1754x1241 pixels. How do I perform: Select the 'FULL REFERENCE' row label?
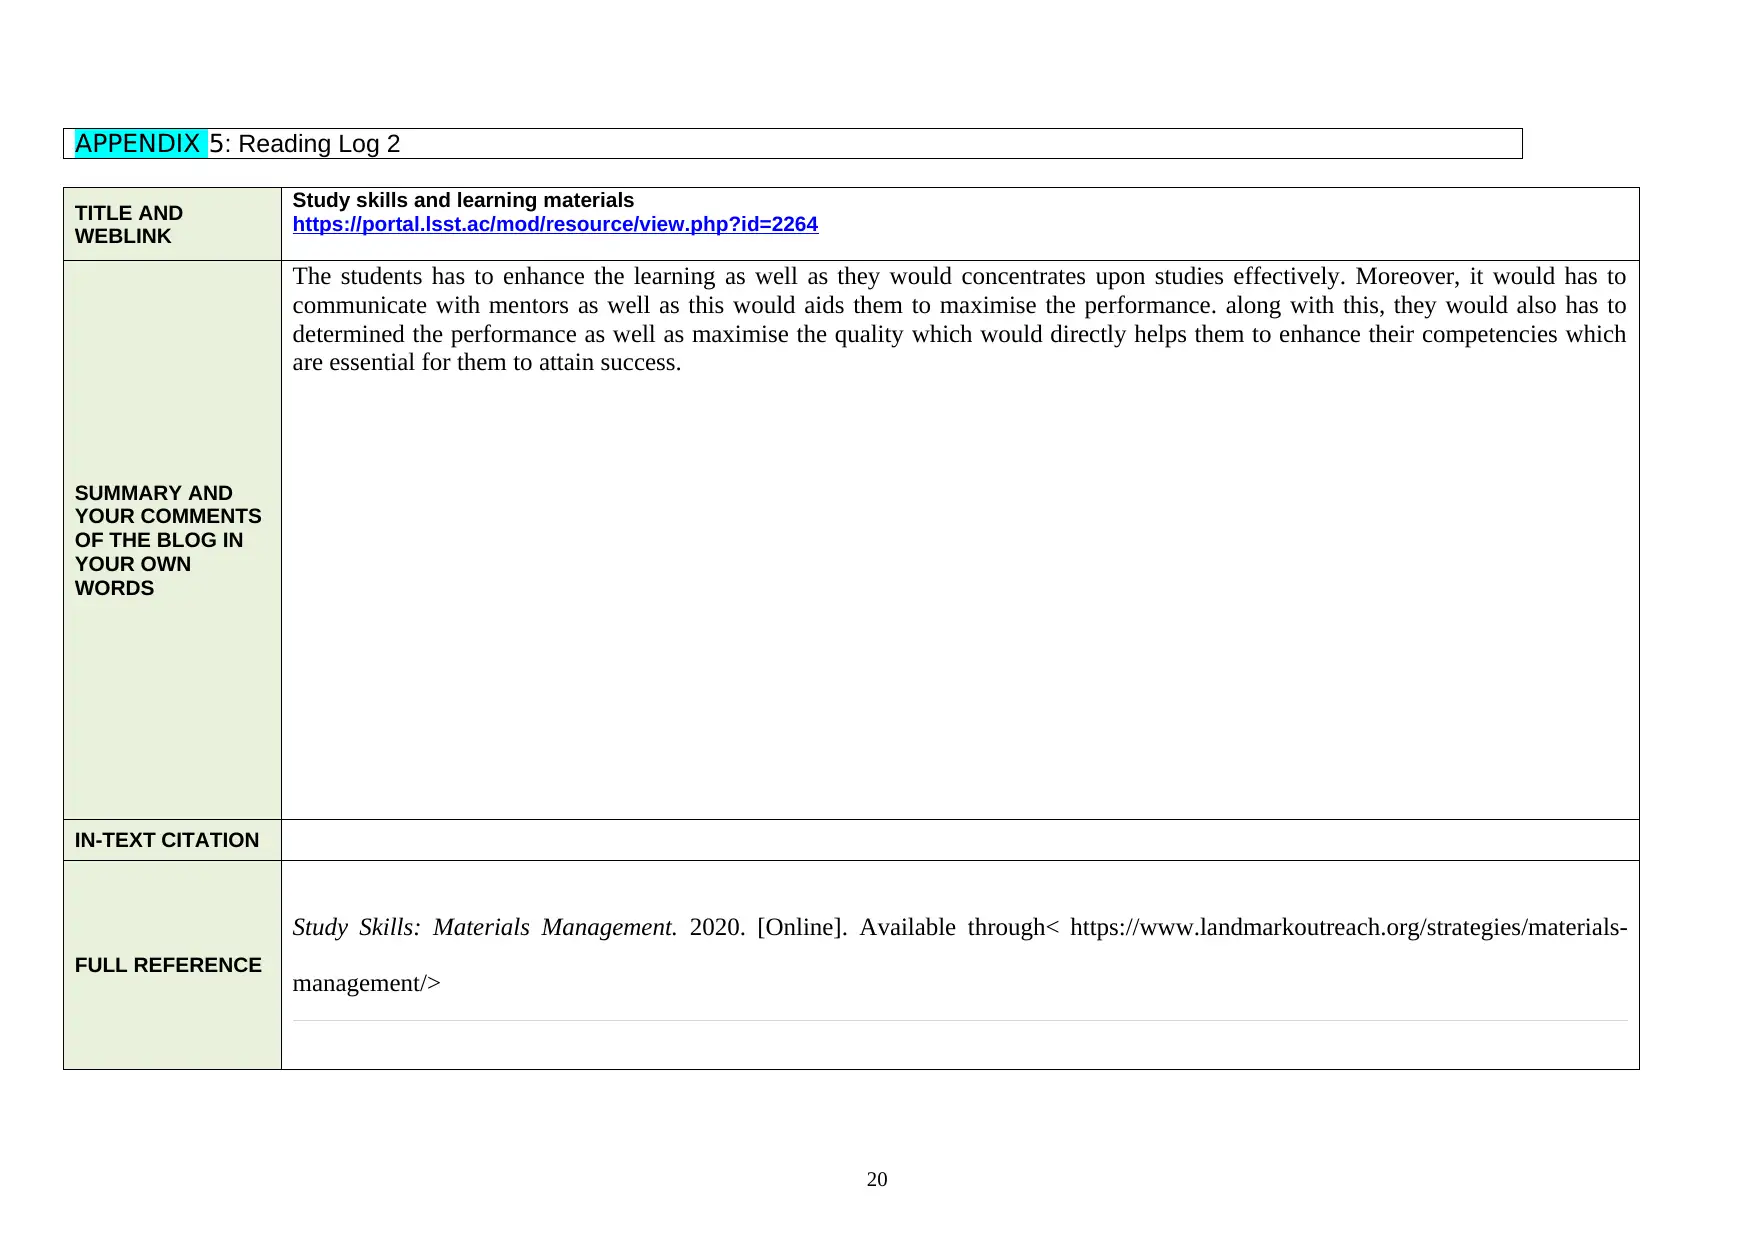click(168, 966)
